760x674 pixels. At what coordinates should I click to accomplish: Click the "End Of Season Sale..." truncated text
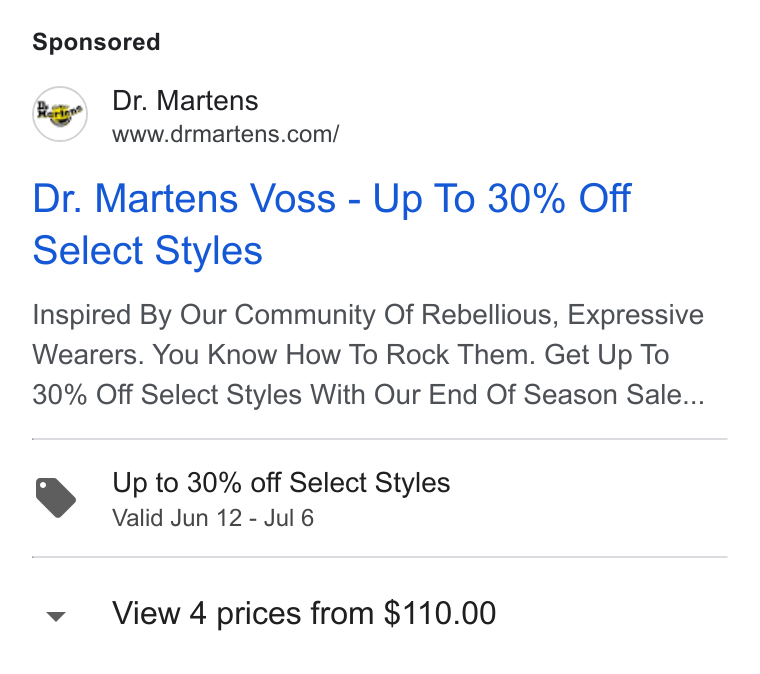point(566,394)
